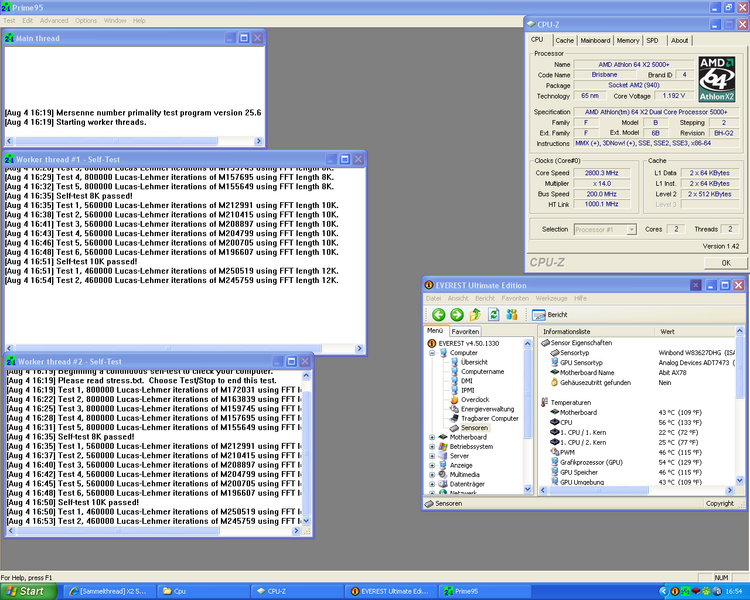
Task: Click EVEREST green back arrow button
Action: pos(439,314)
